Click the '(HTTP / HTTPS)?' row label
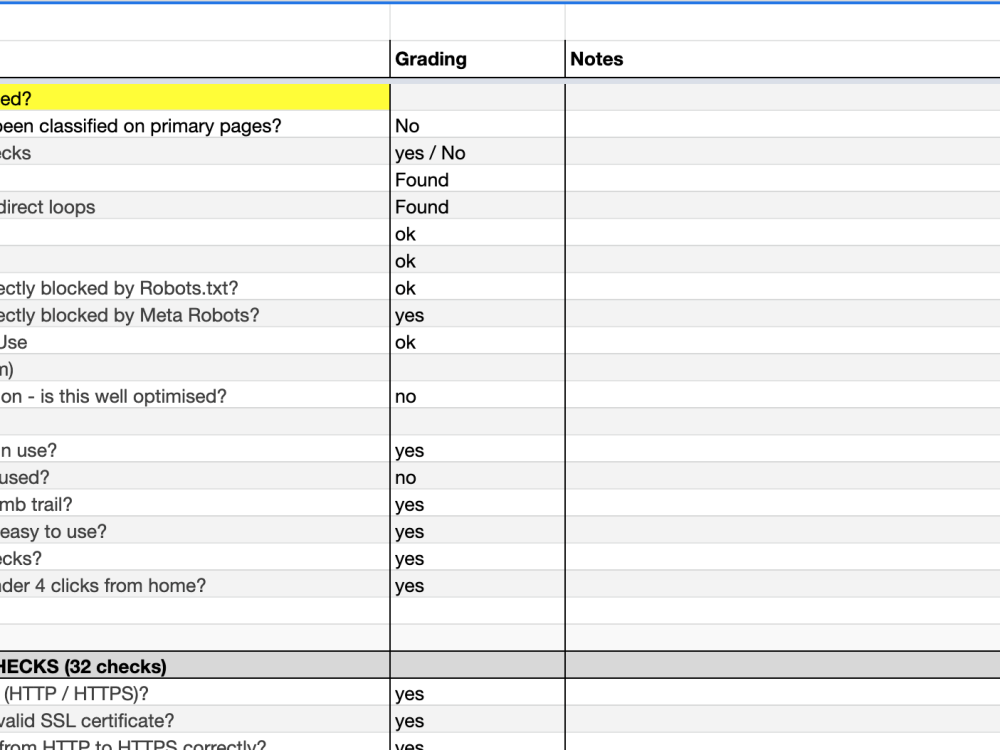 tap(195, 693)
